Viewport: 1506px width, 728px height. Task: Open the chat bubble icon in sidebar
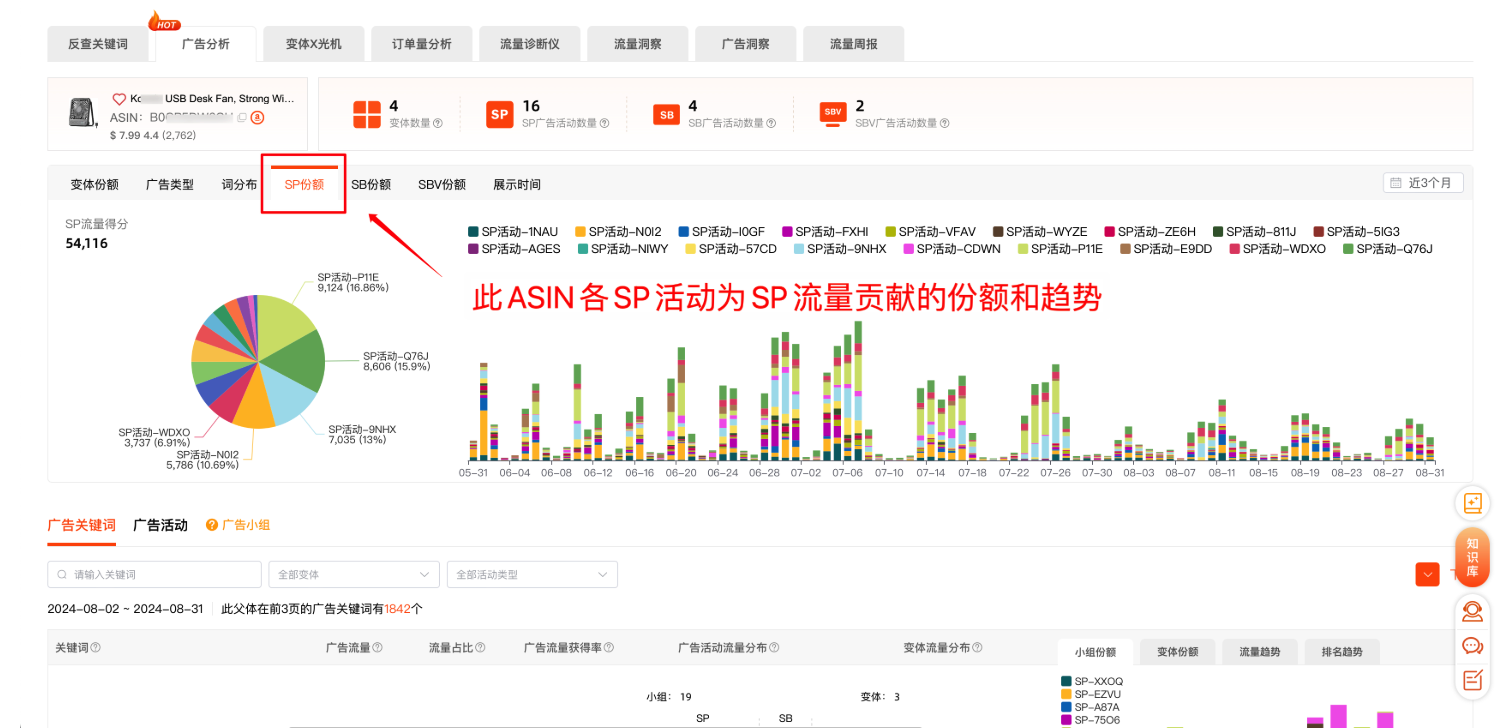pyautogui.click(x=1472, y=646)
